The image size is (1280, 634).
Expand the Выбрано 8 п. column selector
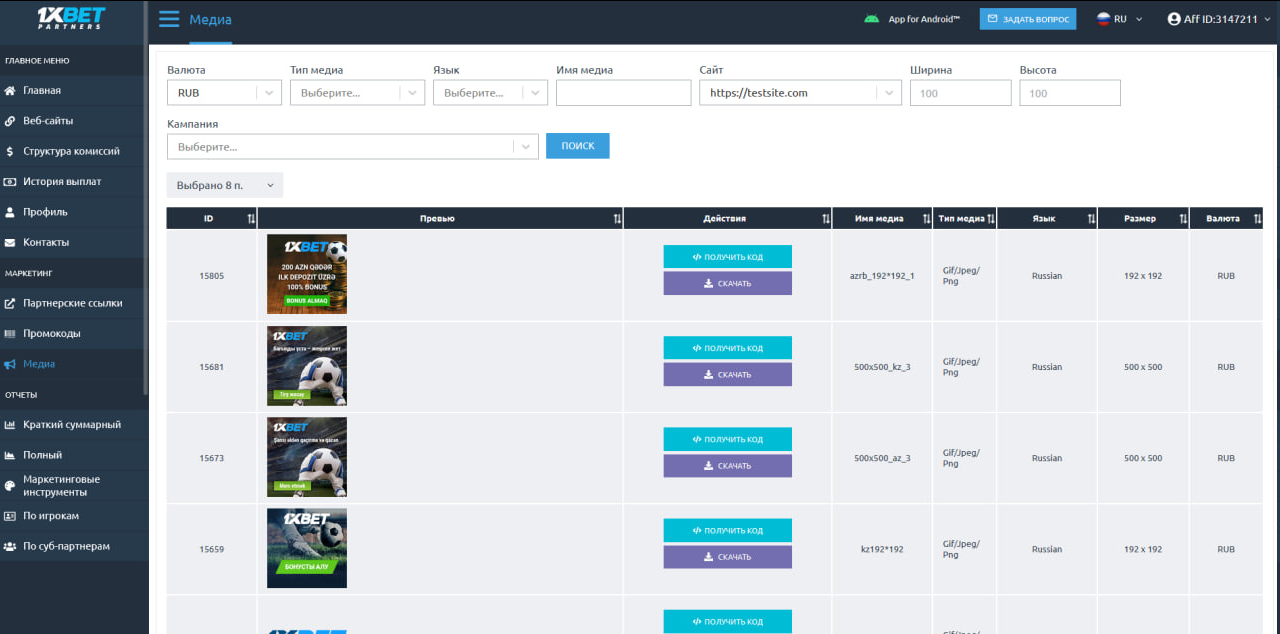click(x=225, y=186)
